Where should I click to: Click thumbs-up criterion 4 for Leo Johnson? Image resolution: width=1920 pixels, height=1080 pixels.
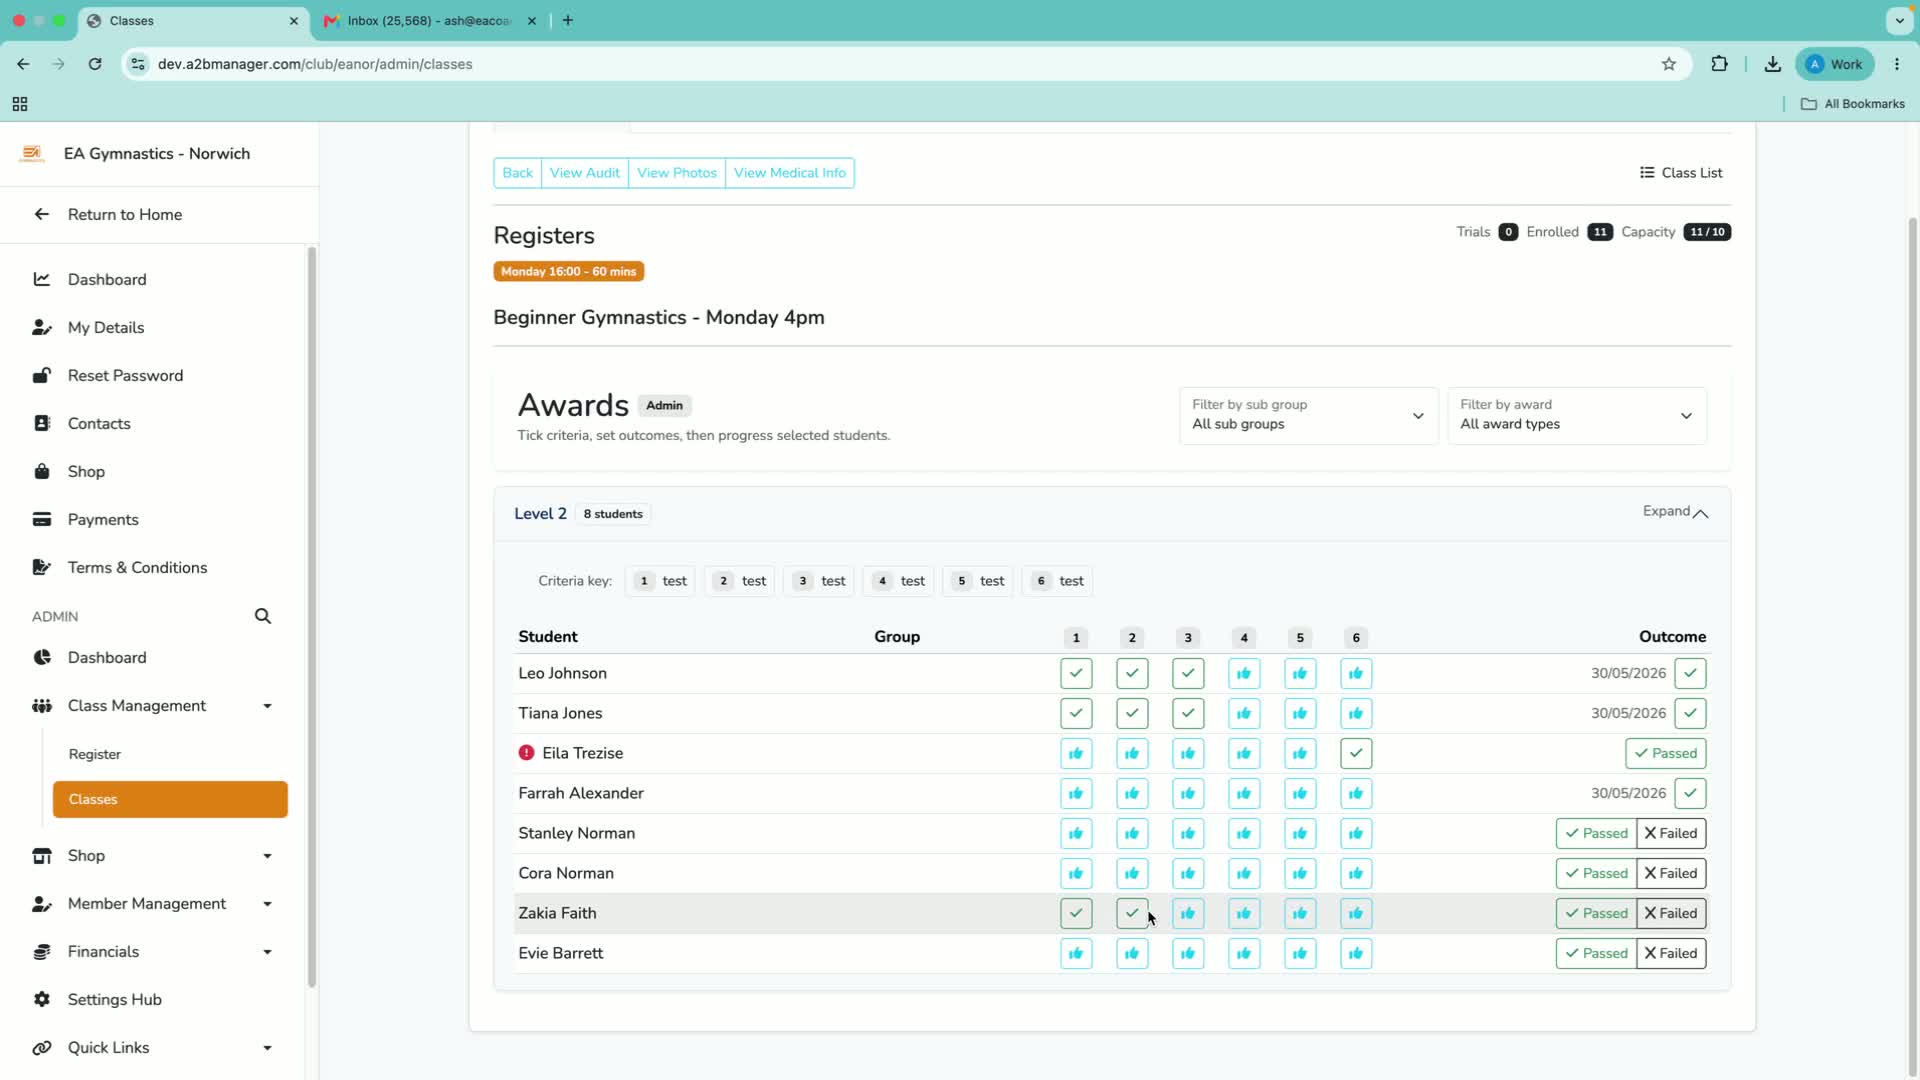click(1244, 673)
